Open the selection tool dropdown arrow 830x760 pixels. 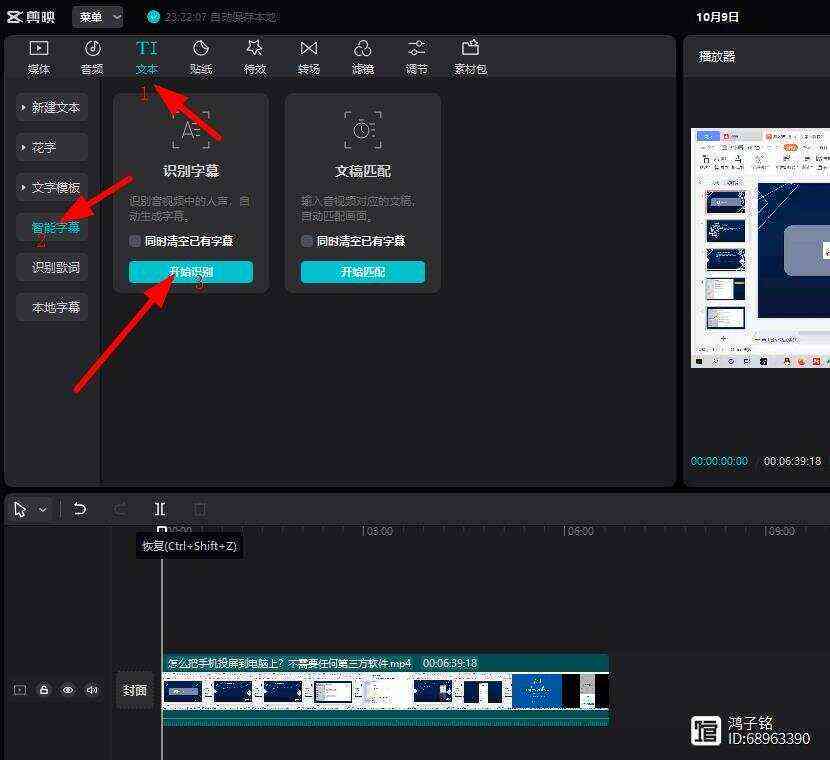coord(43,510)
